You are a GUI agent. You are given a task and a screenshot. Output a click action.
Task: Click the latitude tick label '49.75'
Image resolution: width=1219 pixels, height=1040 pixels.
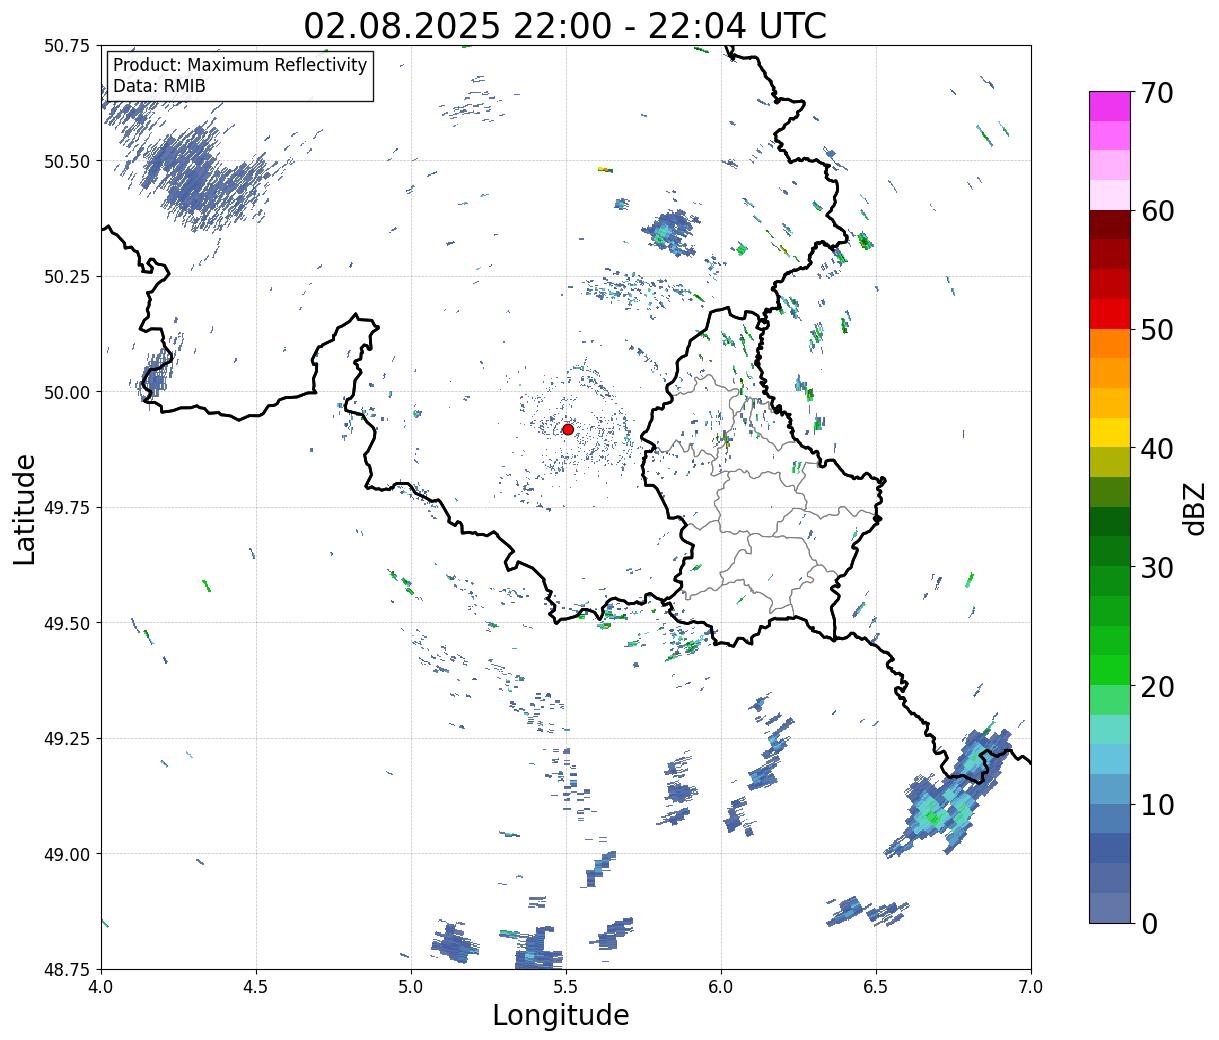67,508
